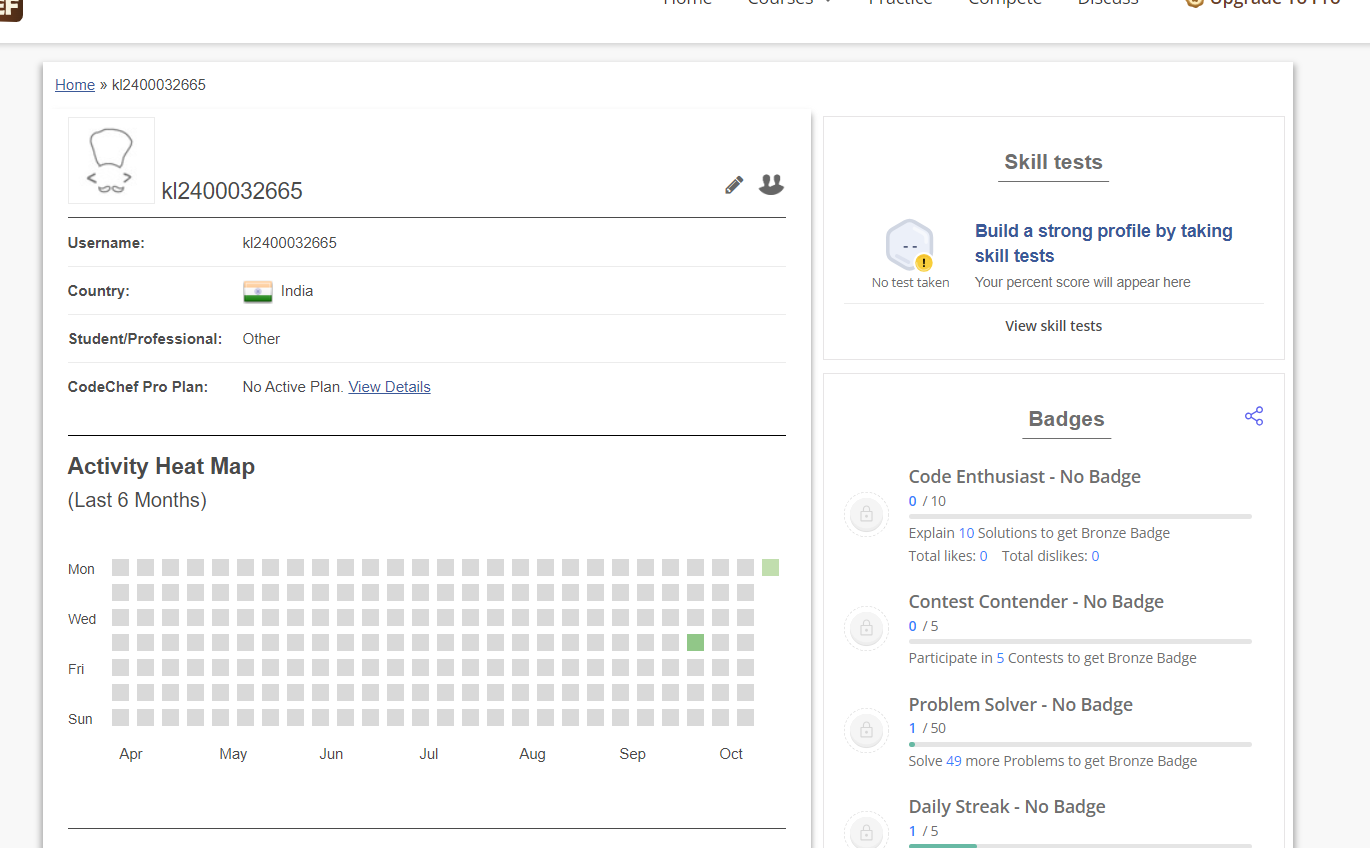1370x848 pixels.
Task: Open the View Details link for Pro Plan
Action: (x=389, y=387)
